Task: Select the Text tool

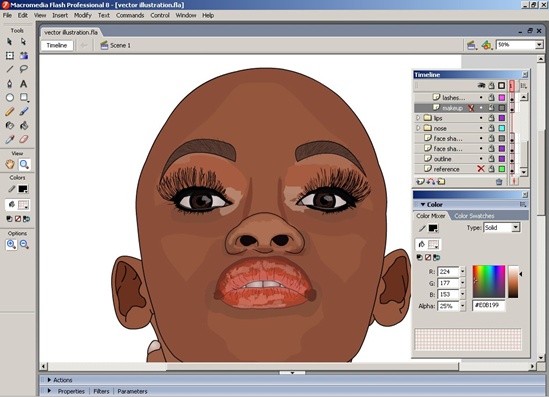Action: coord(23,84)
